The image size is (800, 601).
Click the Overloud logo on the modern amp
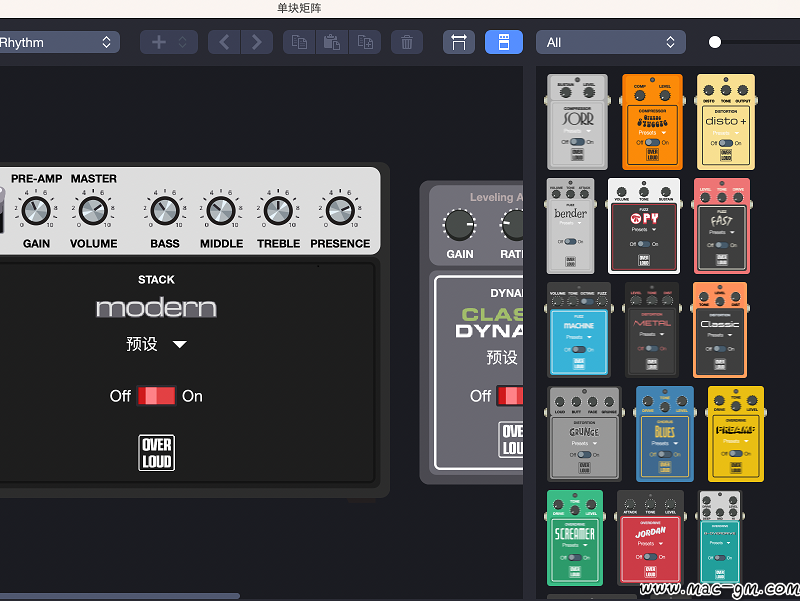(157, 453)
